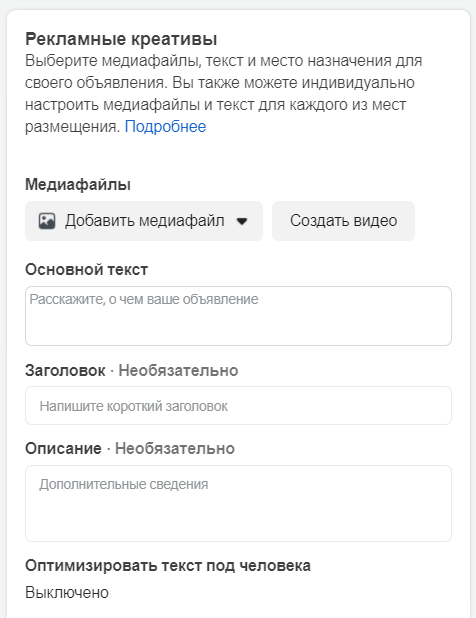The width and height of the screenshot is (476, 618).
Task: Click the Выключено status text
Action: point(67,592)
